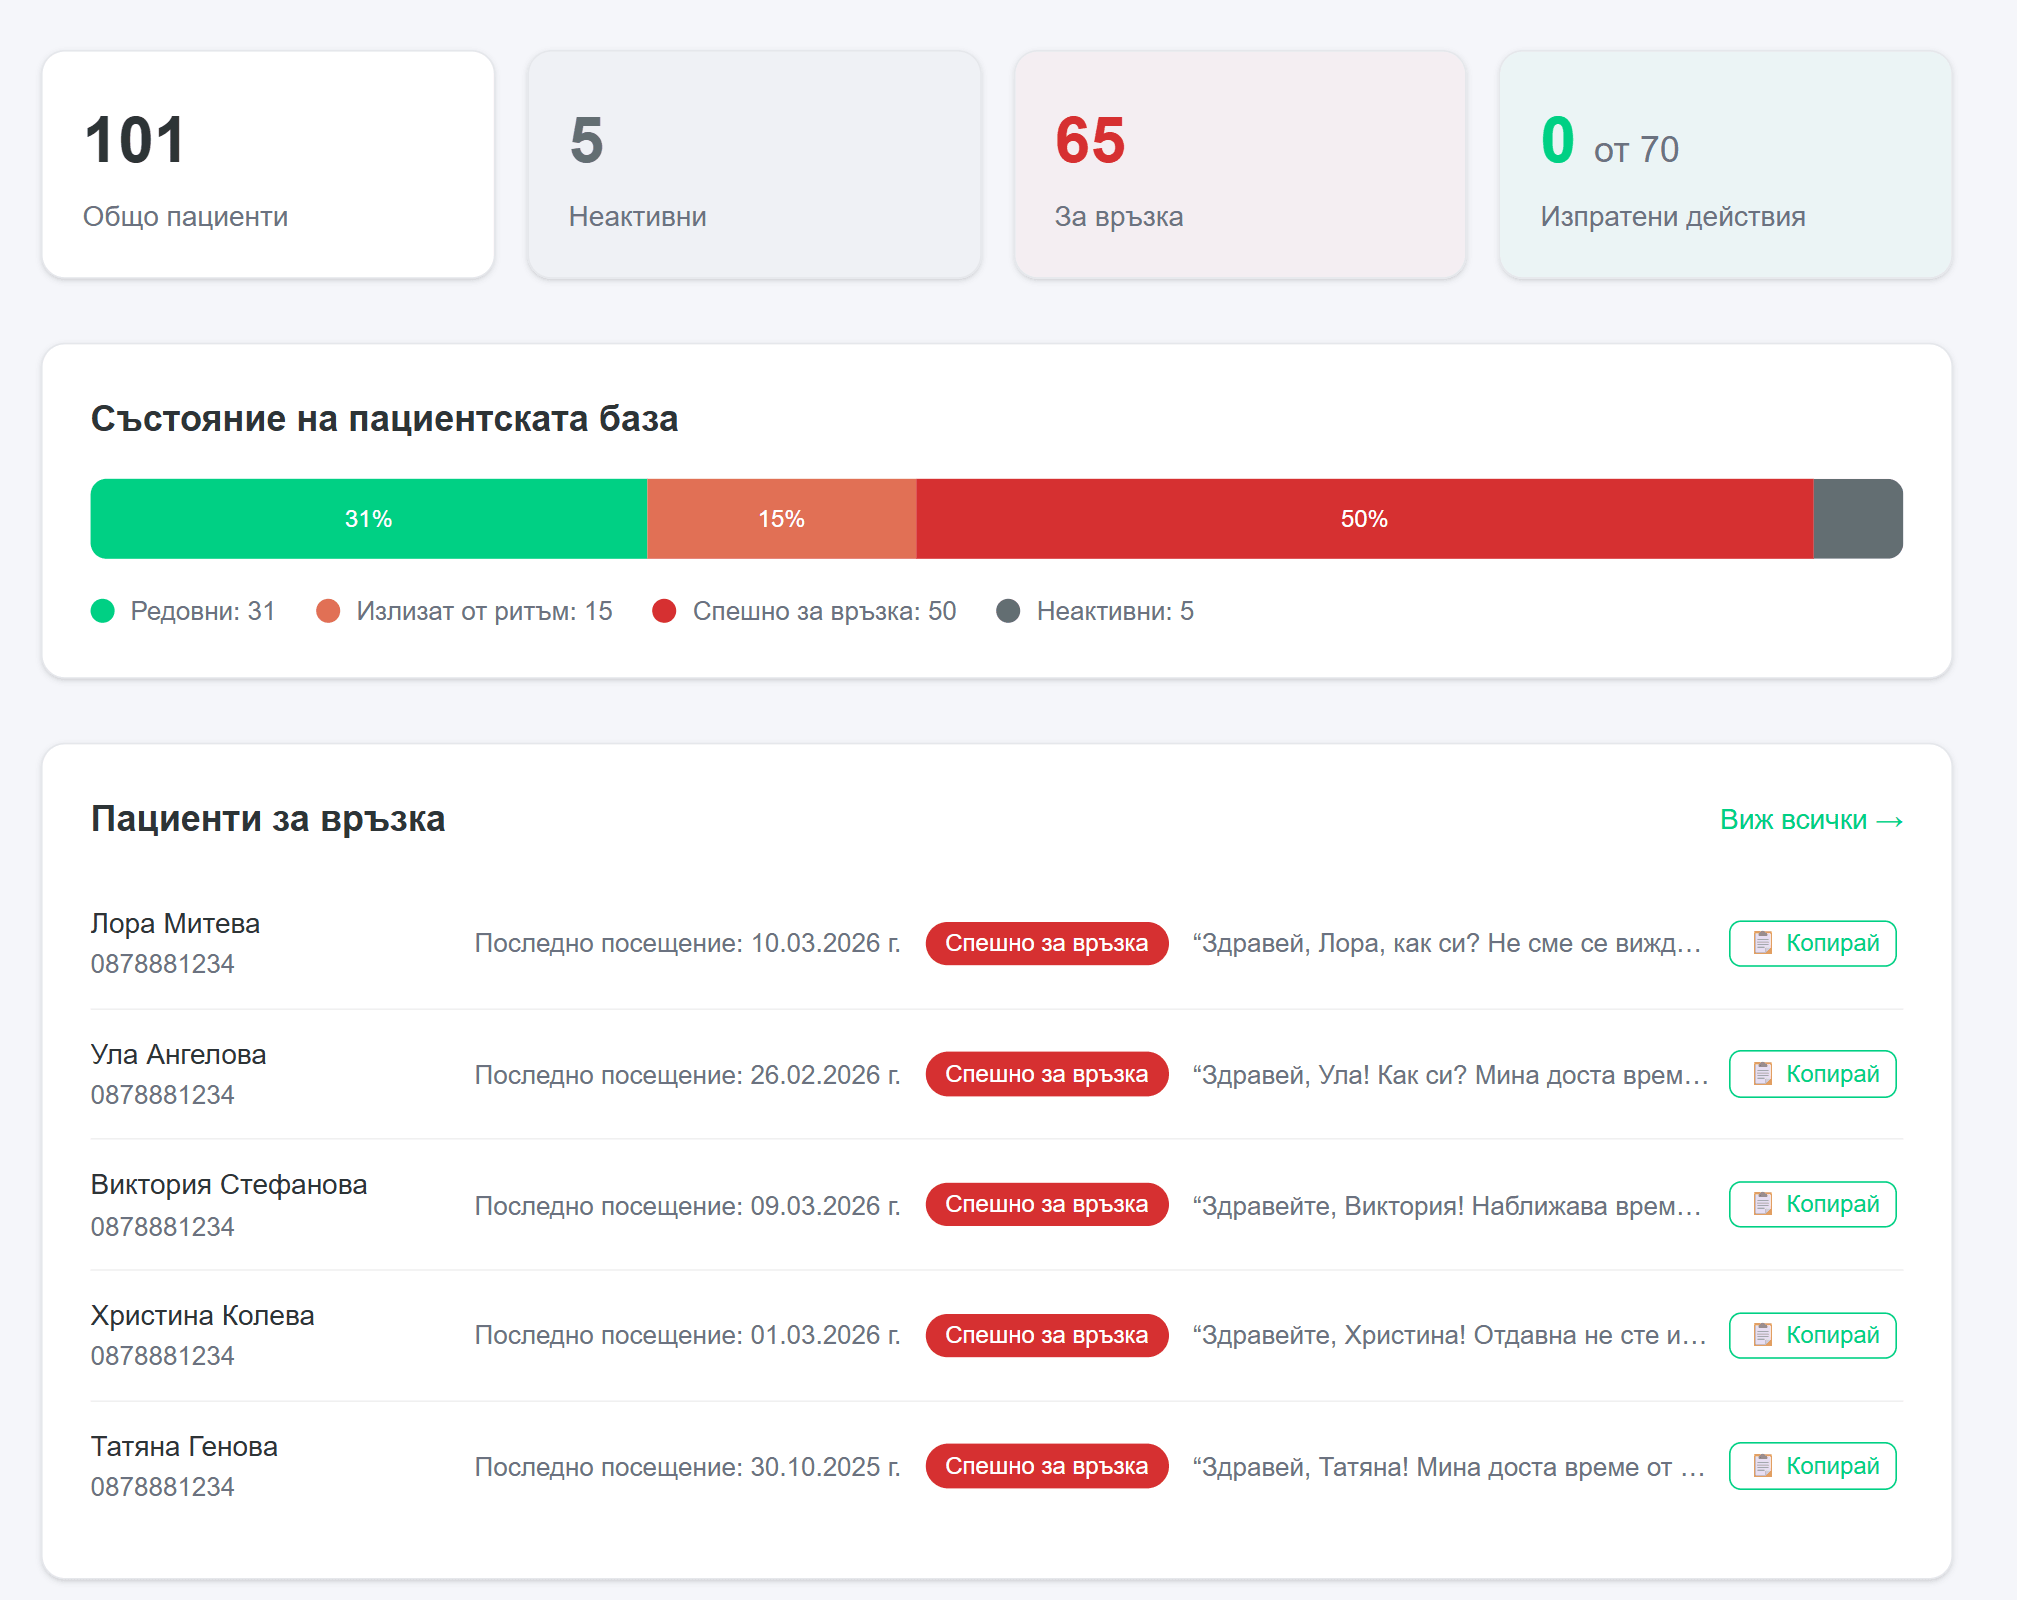Click Спешно за връзка badge for Лора Митева
2017x1600 pixels.
[1047, 943]
